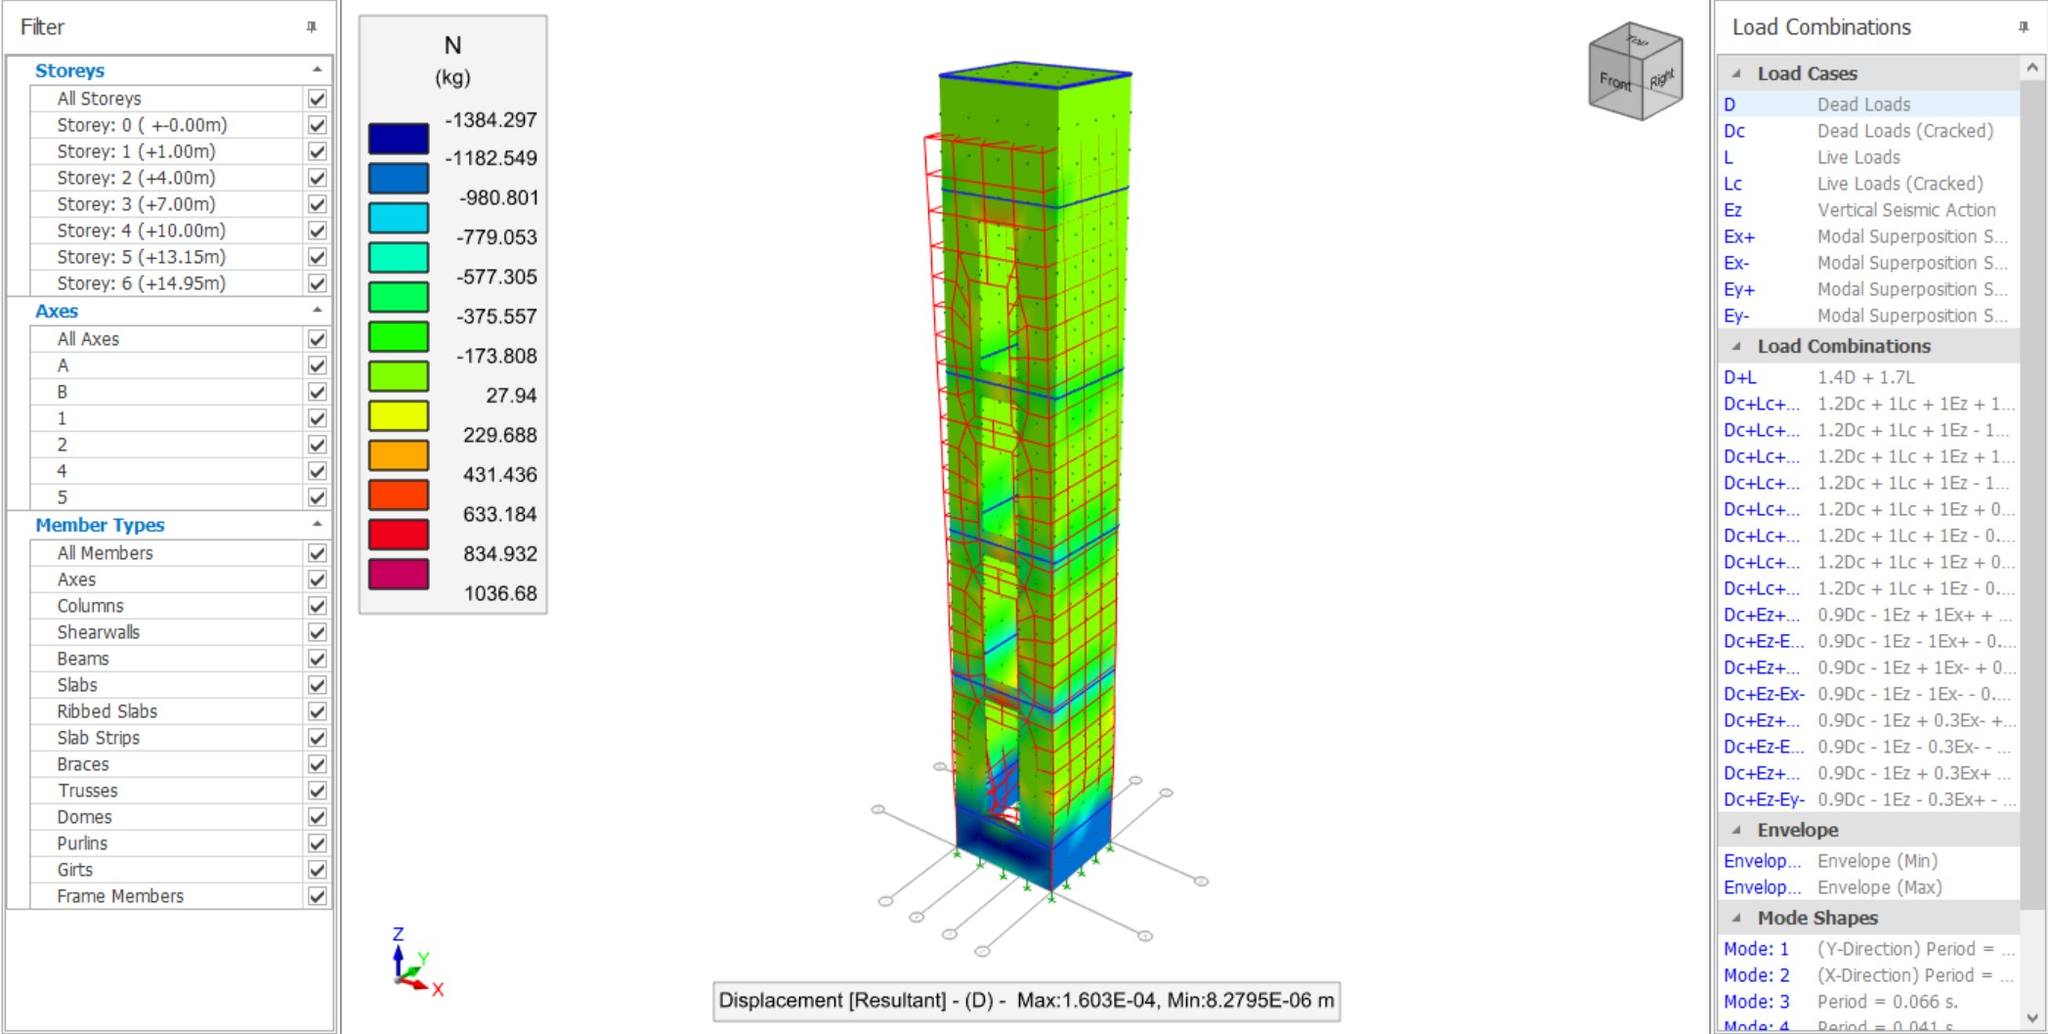Collapse the Load Combinations group
The image size is (2048, 1034).
1737,346
